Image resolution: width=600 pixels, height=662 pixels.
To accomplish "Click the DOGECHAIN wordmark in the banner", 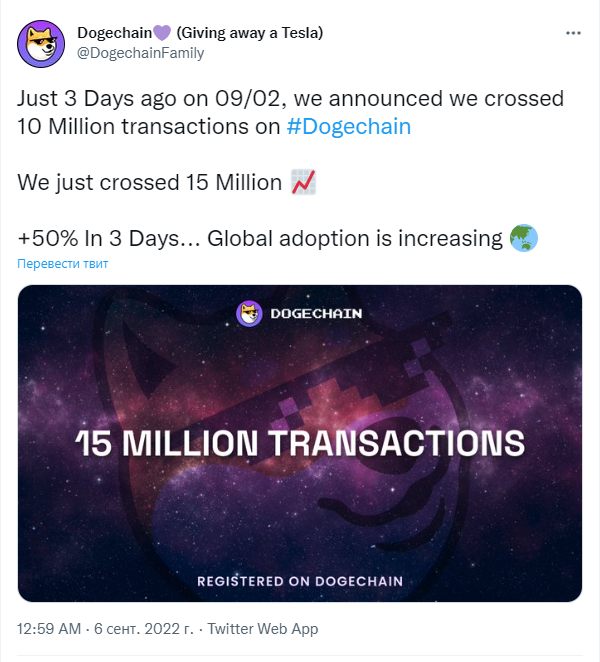I will click(x=316, y=314).
